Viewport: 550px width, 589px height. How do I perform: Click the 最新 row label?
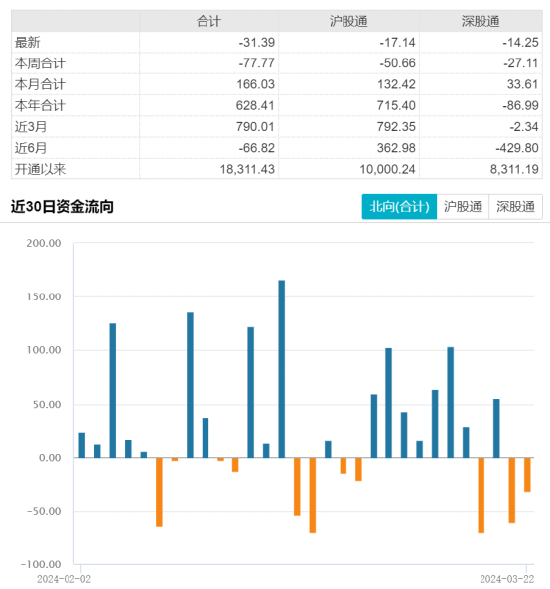click(27, 42)
